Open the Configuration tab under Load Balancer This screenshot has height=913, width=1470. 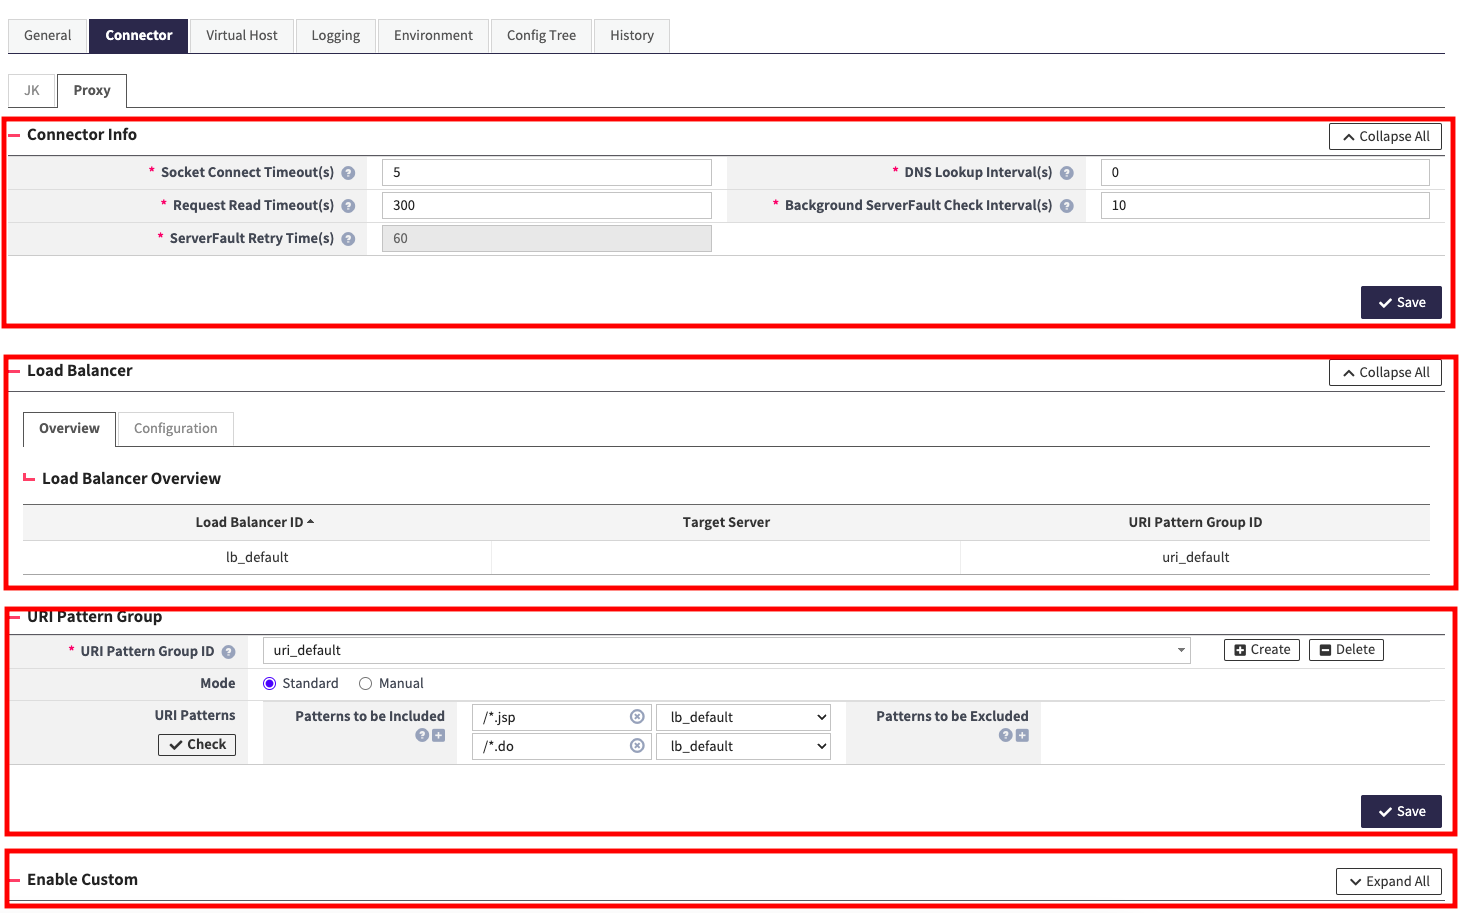coord(175,428)
